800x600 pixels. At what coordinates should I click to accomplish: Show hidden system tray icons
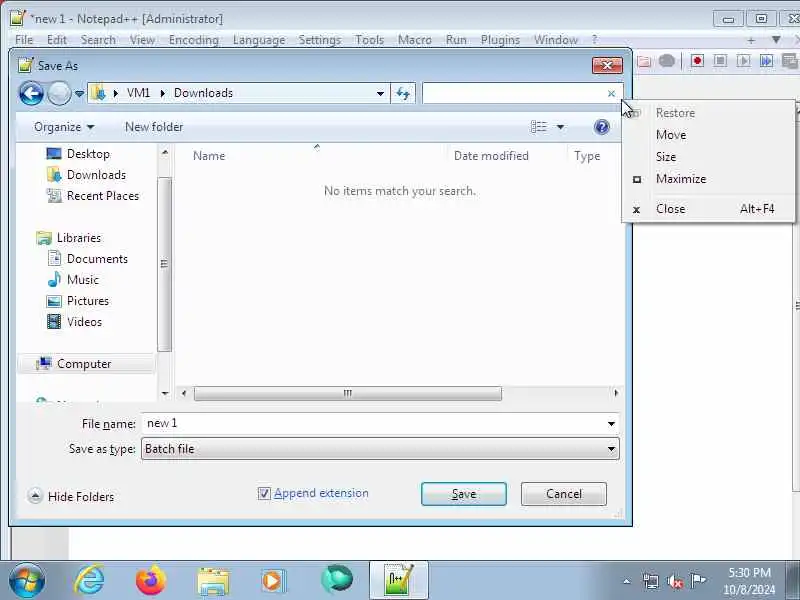627,581
